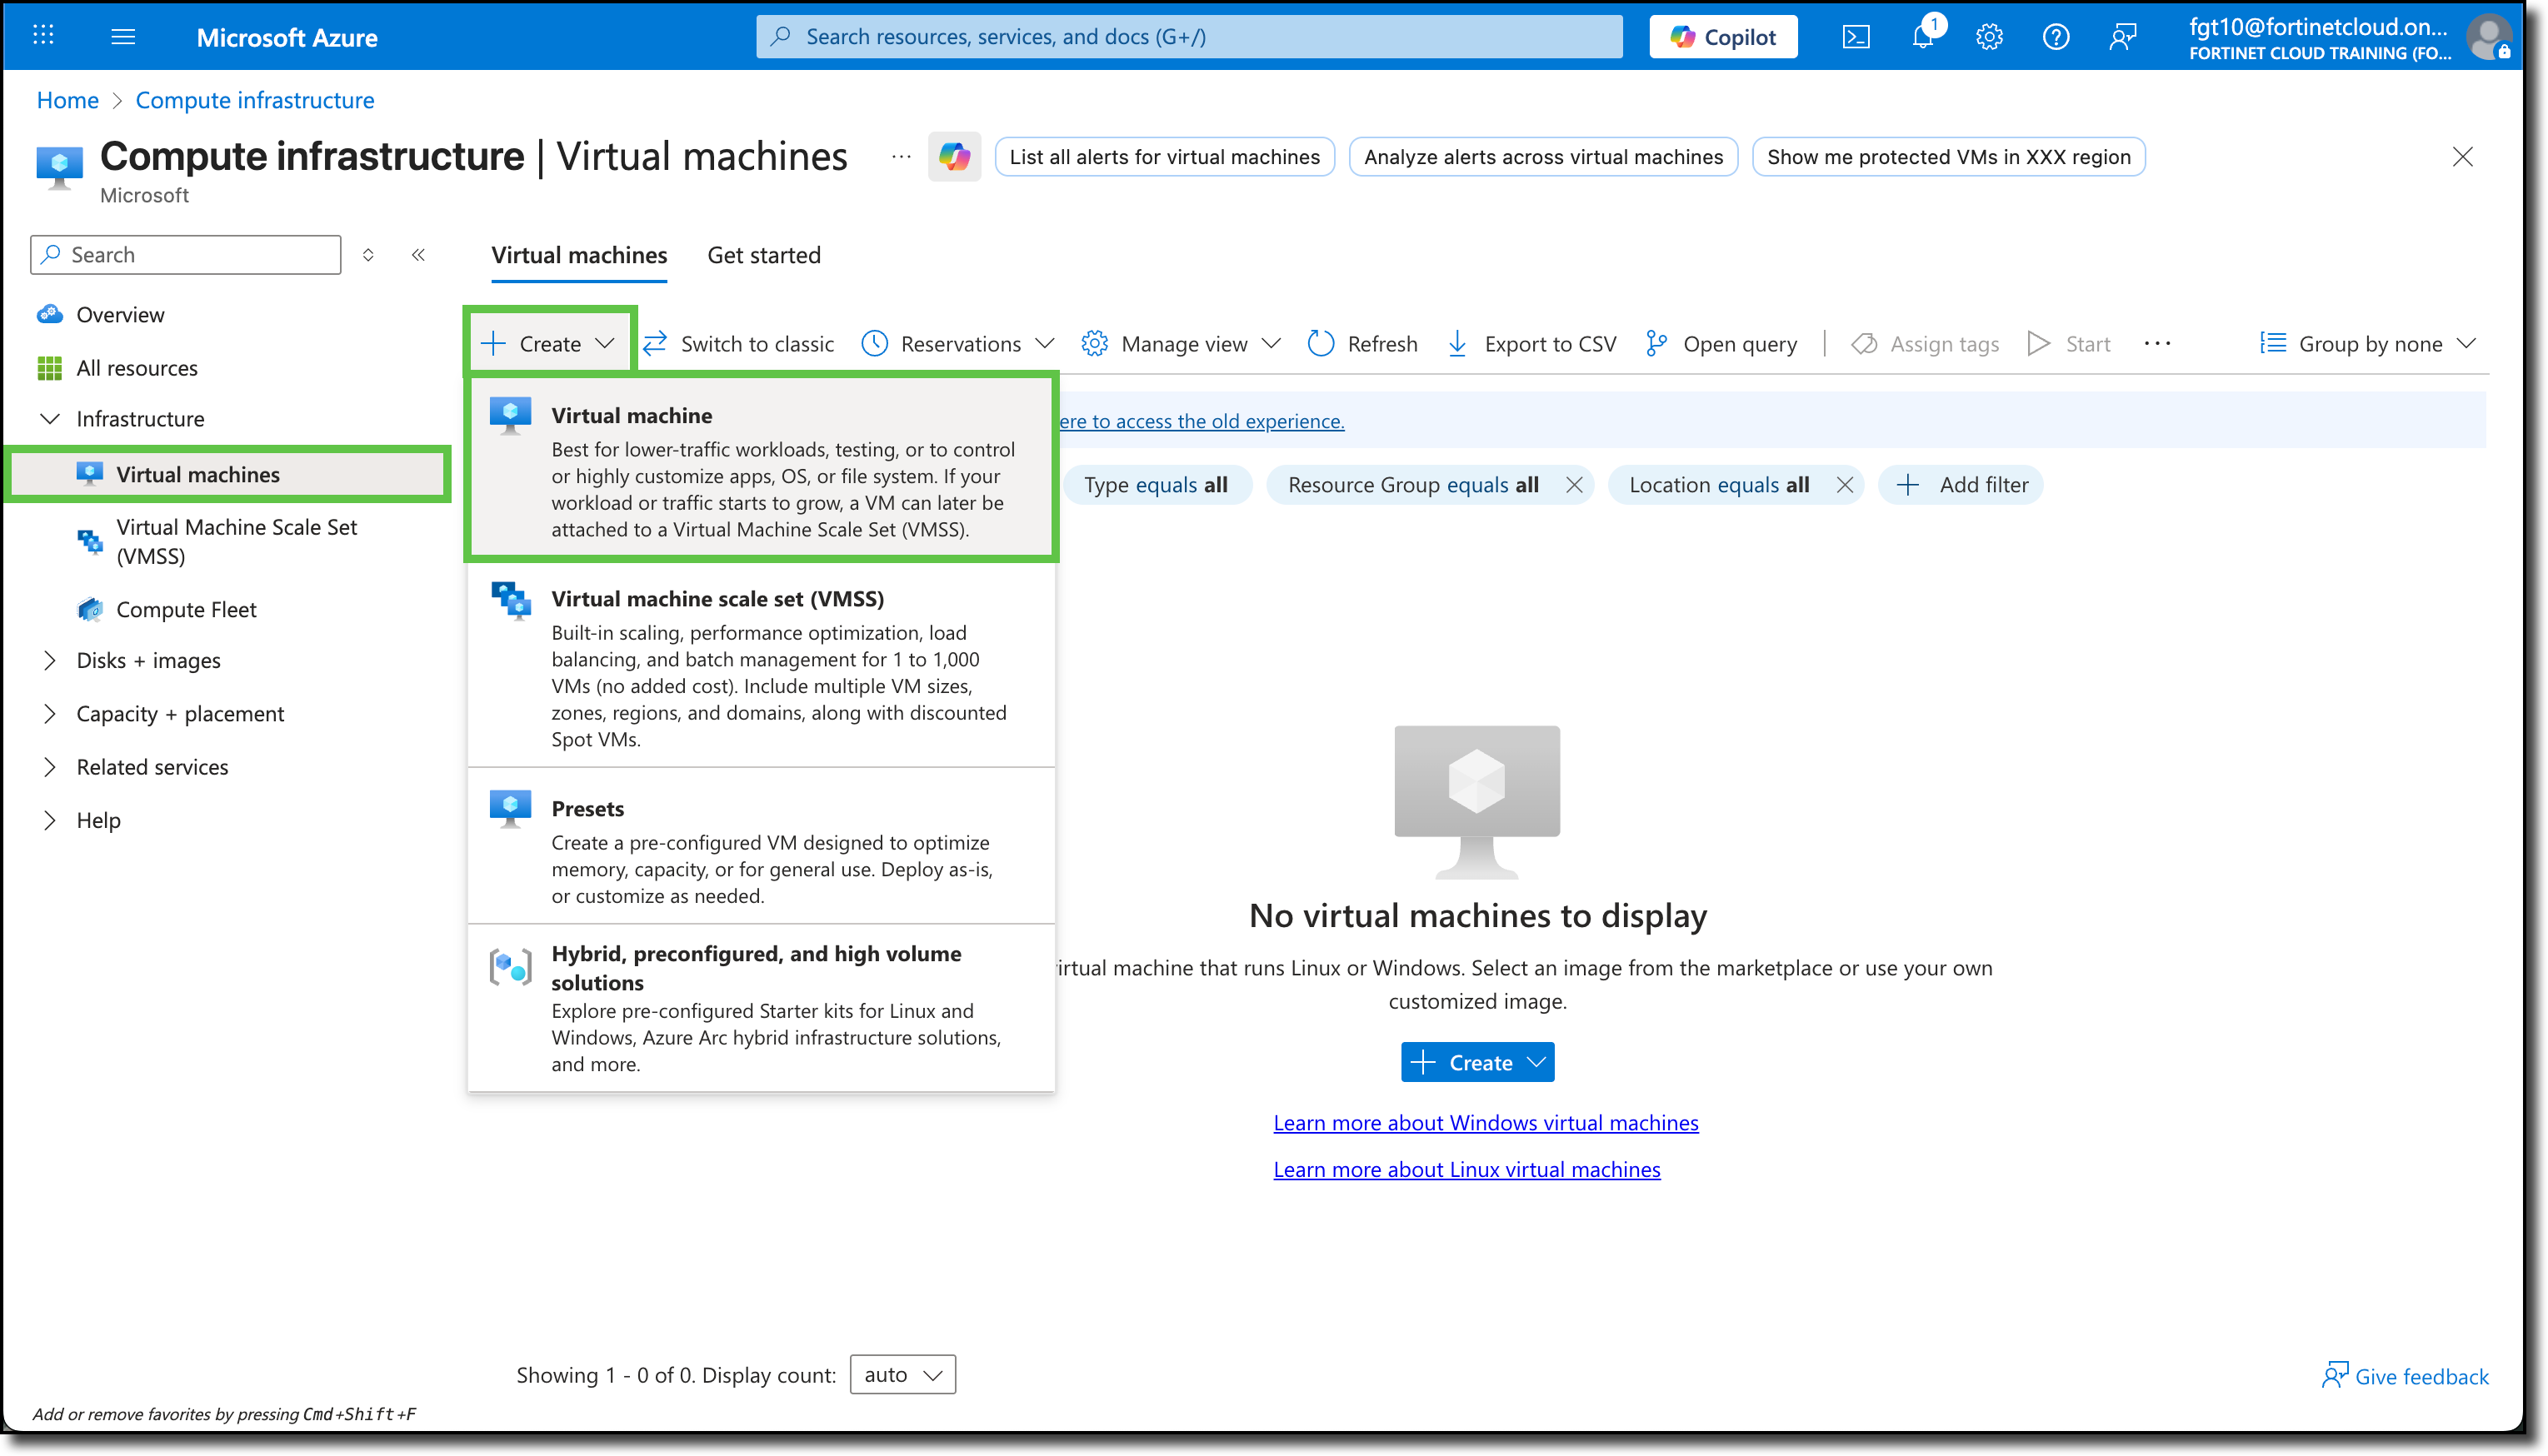
Task: Switch to the Get started tab
Action: (x=763, y=255)
